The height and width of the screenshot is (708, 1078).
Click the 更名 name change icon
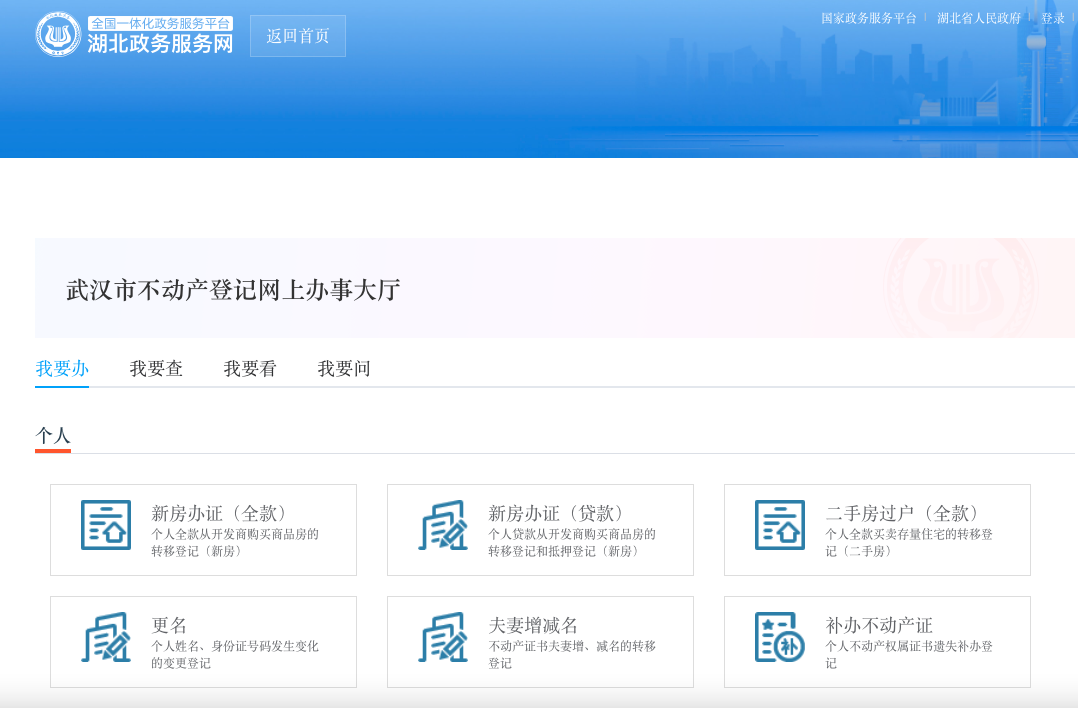coord(106,637)
